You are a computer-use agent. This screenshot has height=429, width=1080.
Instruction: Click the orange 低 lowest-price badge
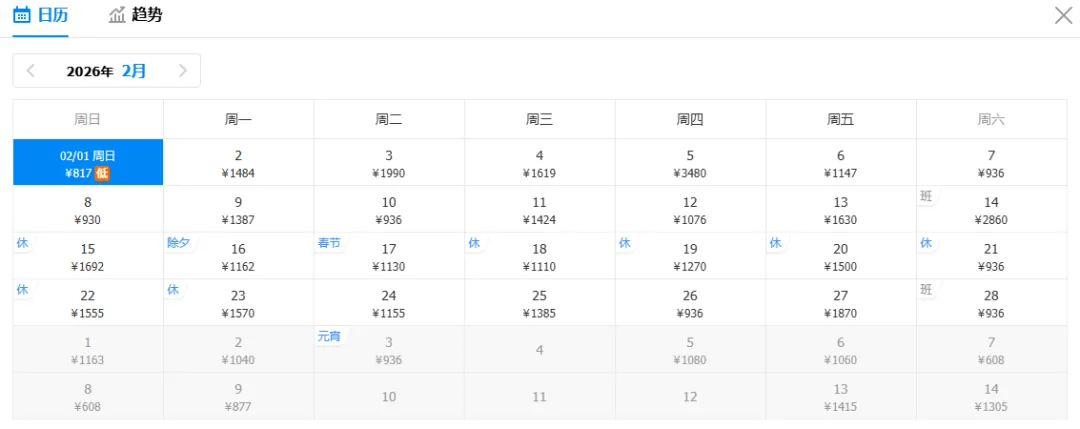[x=102, y=173]
